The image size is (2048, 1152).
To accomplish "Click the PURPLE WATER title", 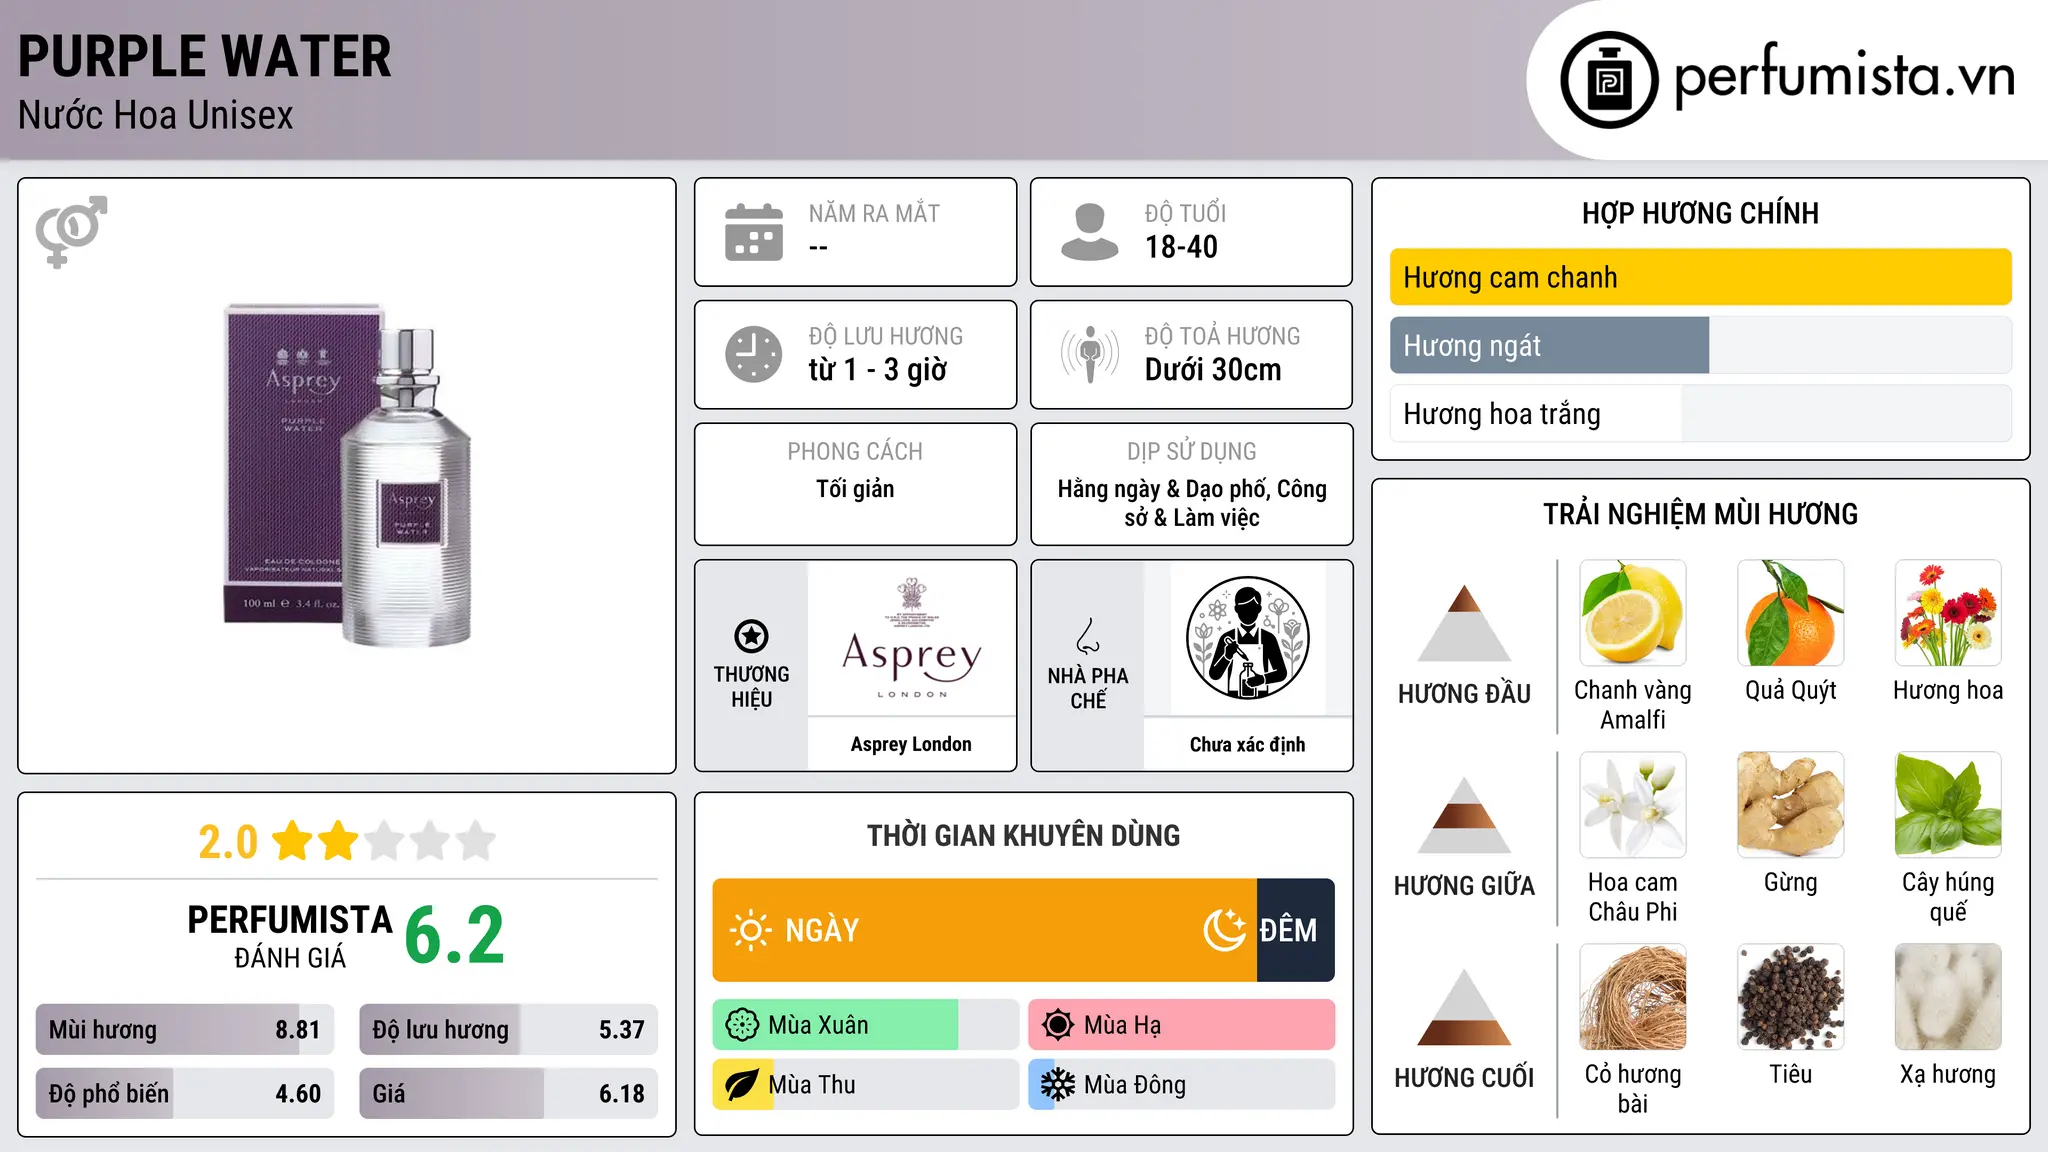I will pos(205,56).
